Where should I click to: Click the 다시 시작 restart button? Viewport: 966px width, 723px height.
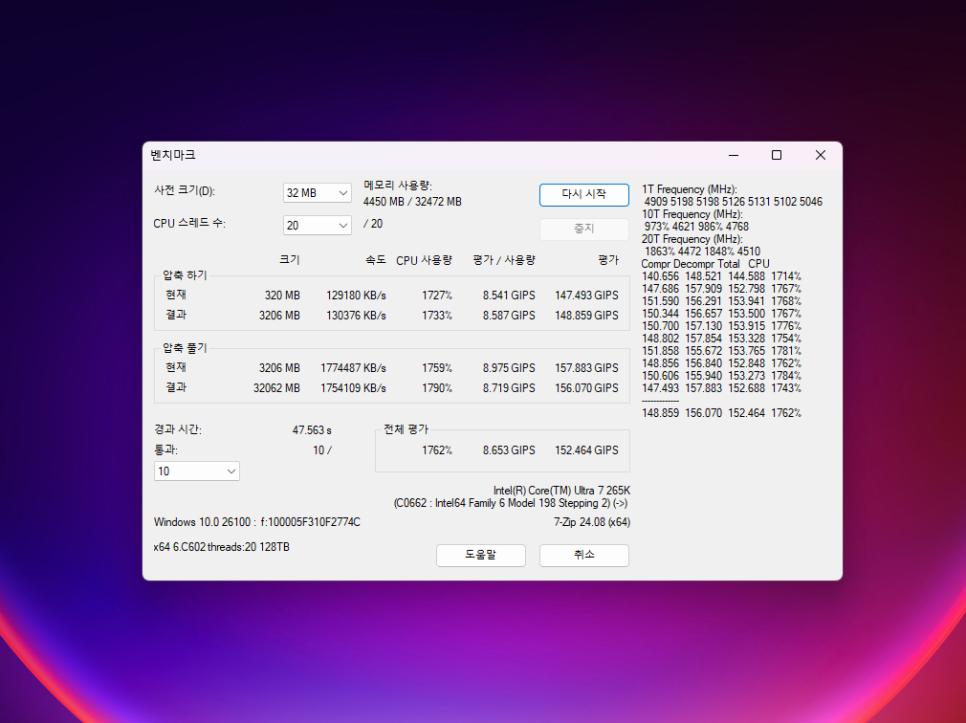point(584,195)
